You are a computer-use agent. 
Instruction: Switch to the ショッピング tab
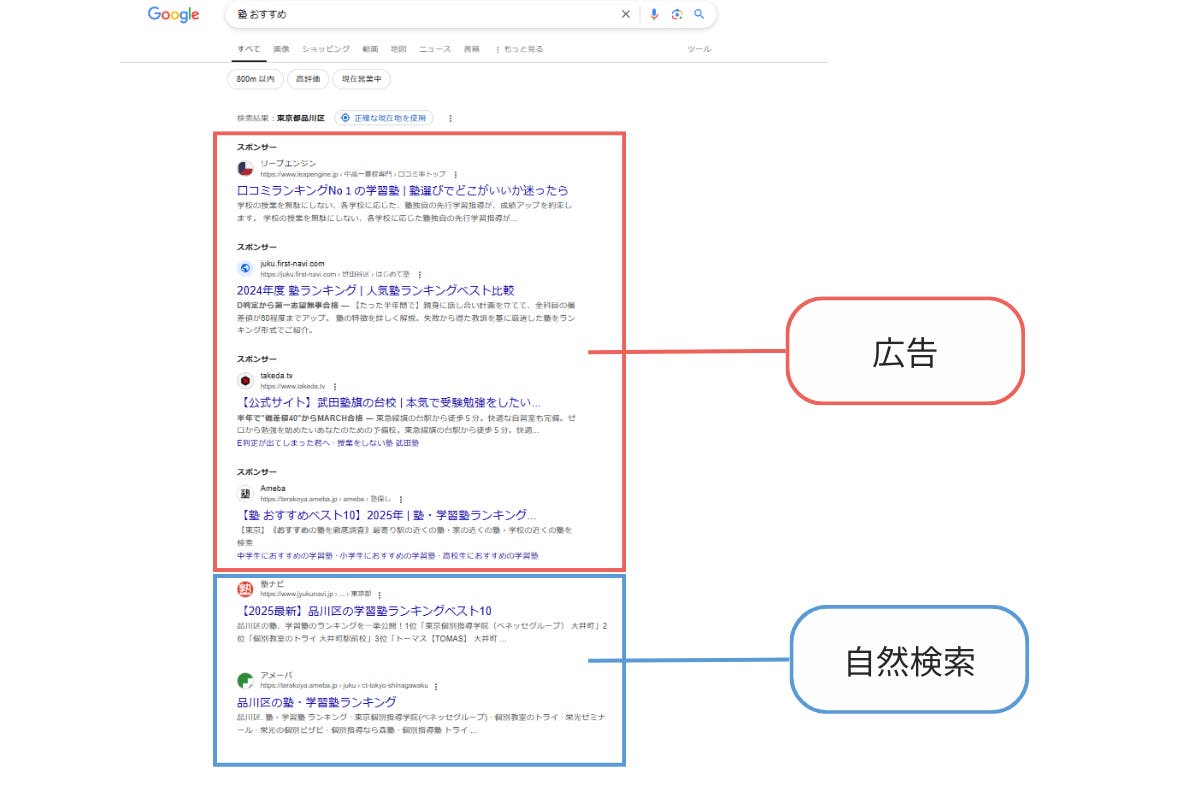[x=326, y=49]
